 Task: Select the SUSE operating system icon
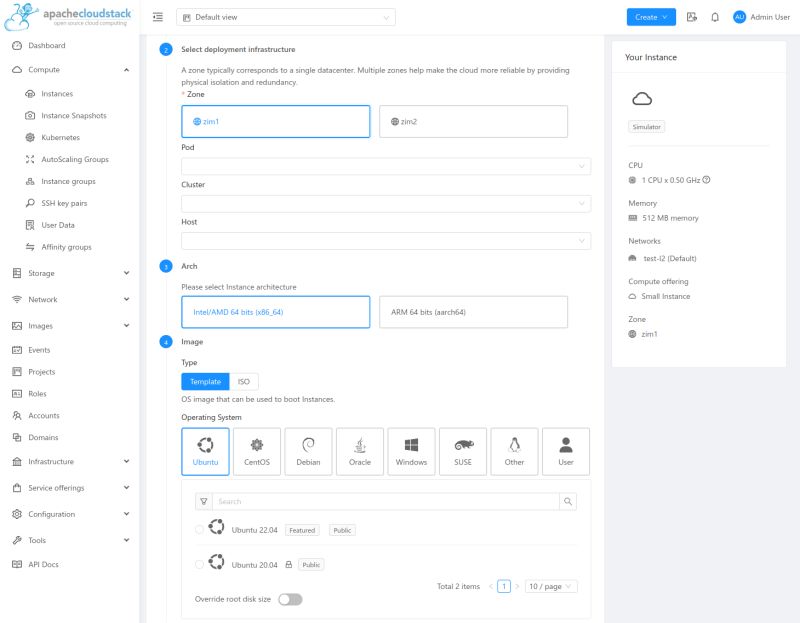click(x=462, y=451)
